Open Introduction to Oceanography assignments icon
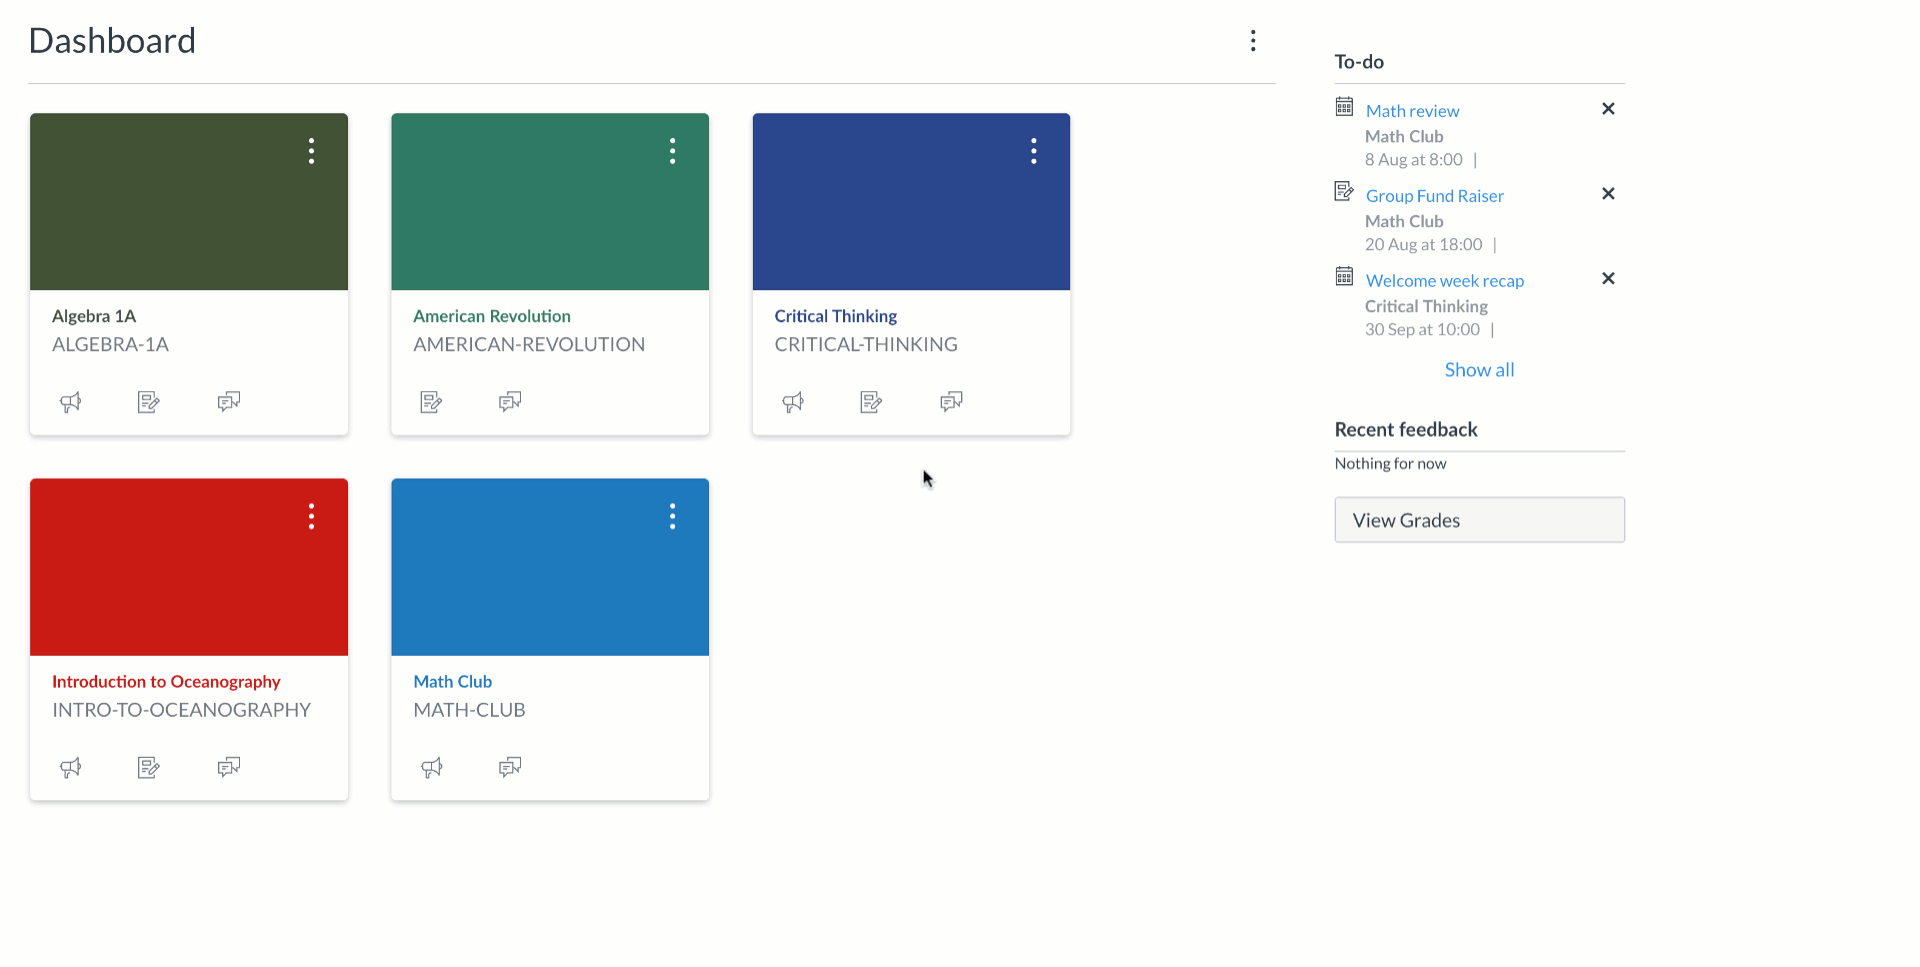 click(x=149, y=767)
